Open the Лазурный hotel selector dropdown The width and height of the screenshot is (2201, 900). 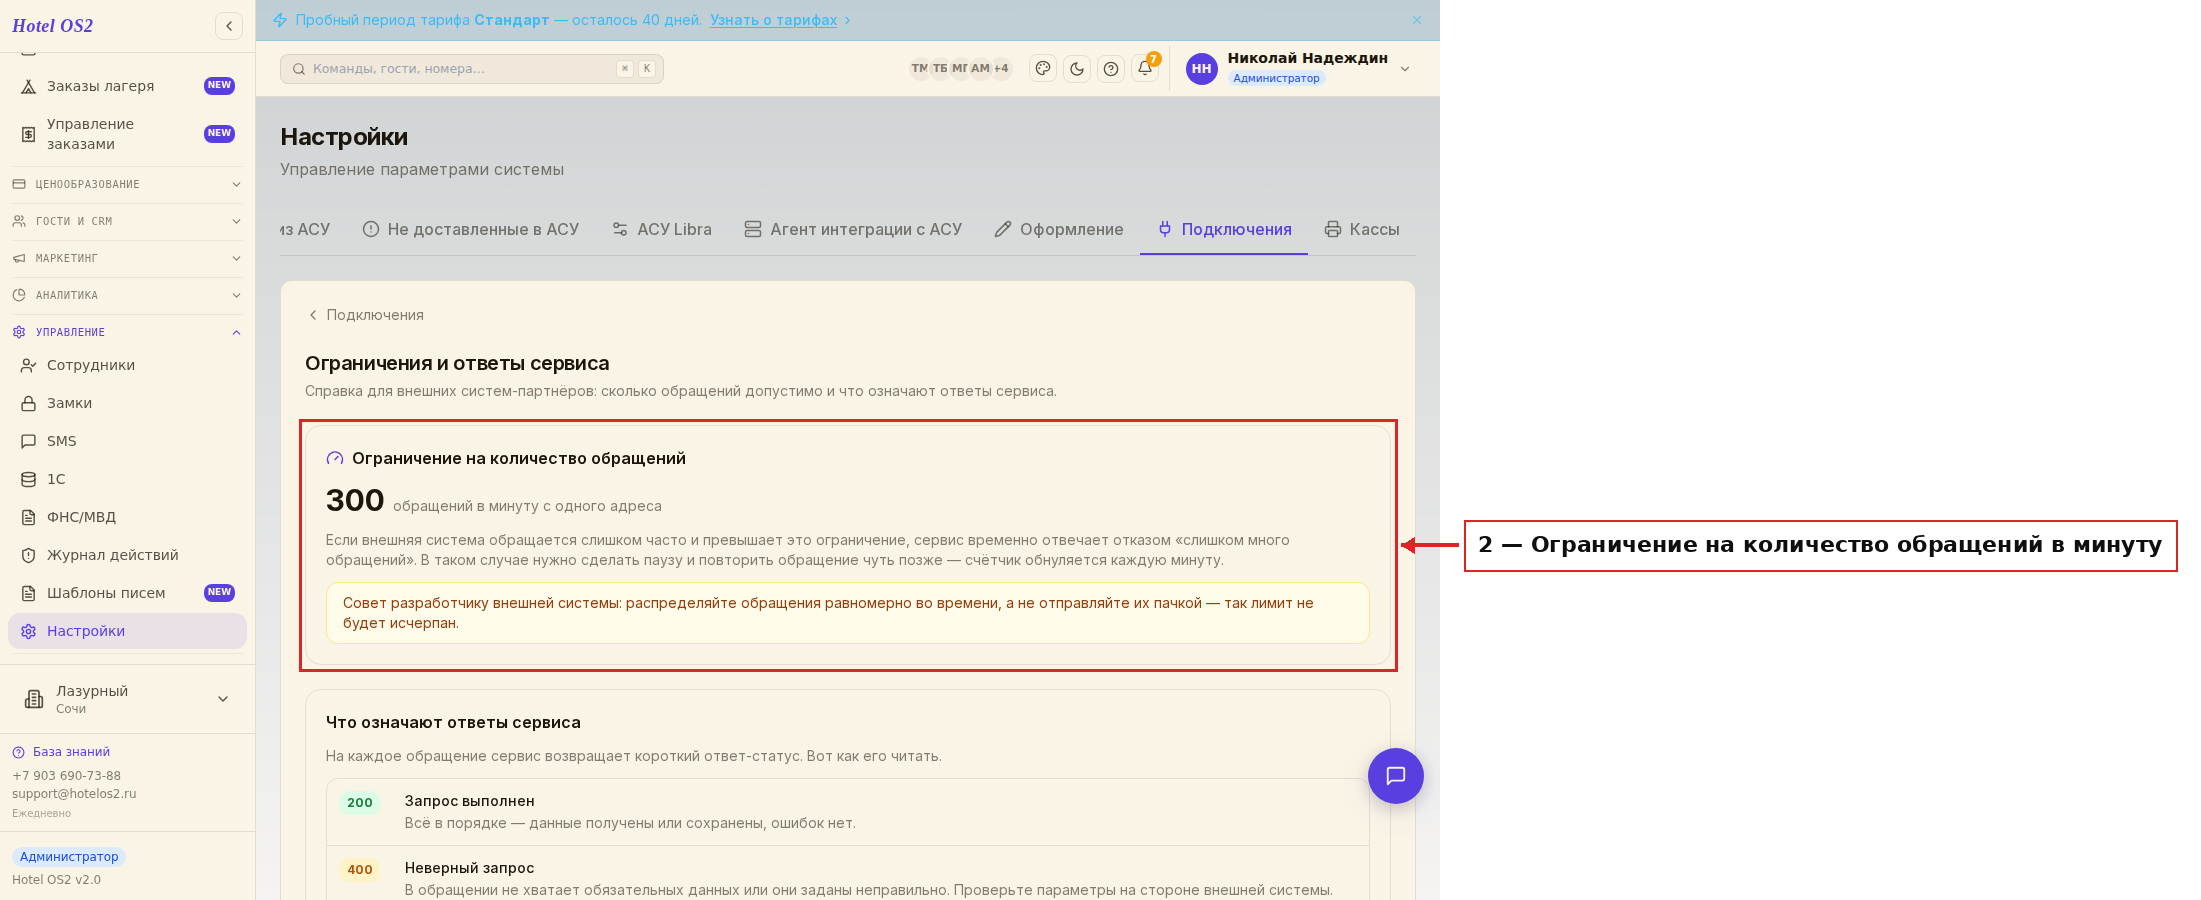coord(127,699)
